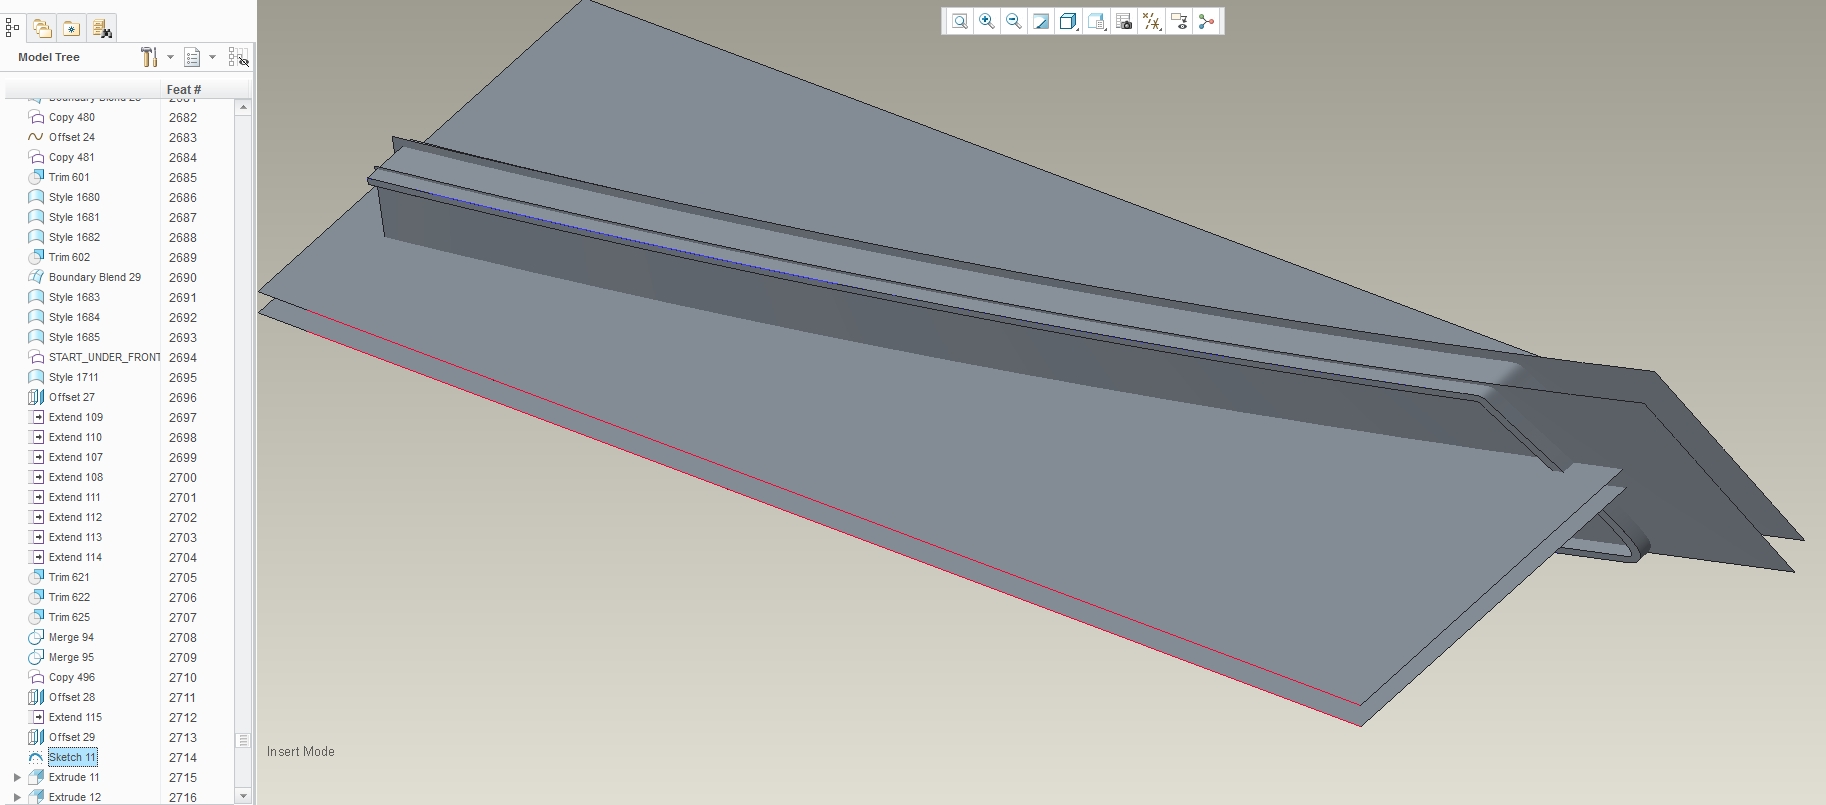Screen dimensions: 1826x805
Task: Select the Merge 95 feature
Action: pyautogui.click(x=71, y=657)
